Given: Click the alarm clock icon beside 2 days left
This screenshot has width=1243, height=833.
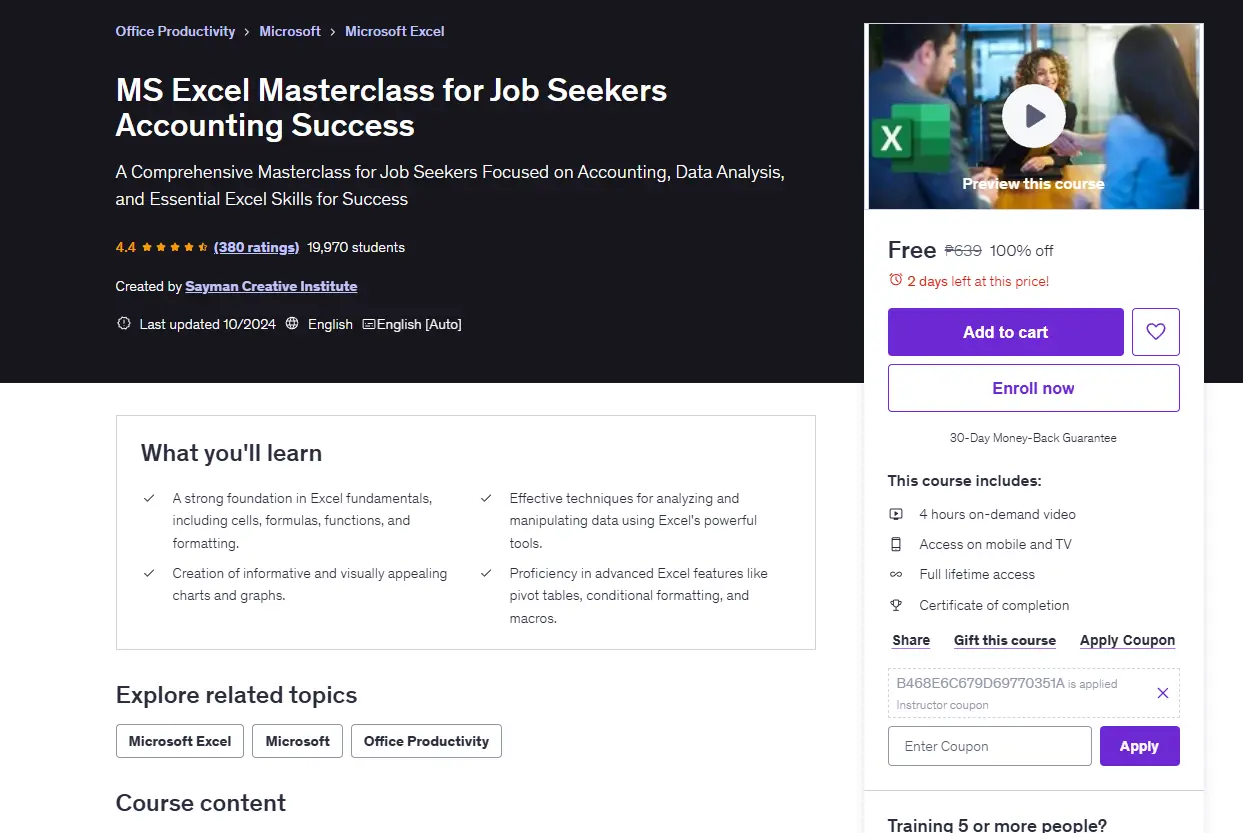Looking at the screenshot, I should pyautogui.click(x=895, y=281).
